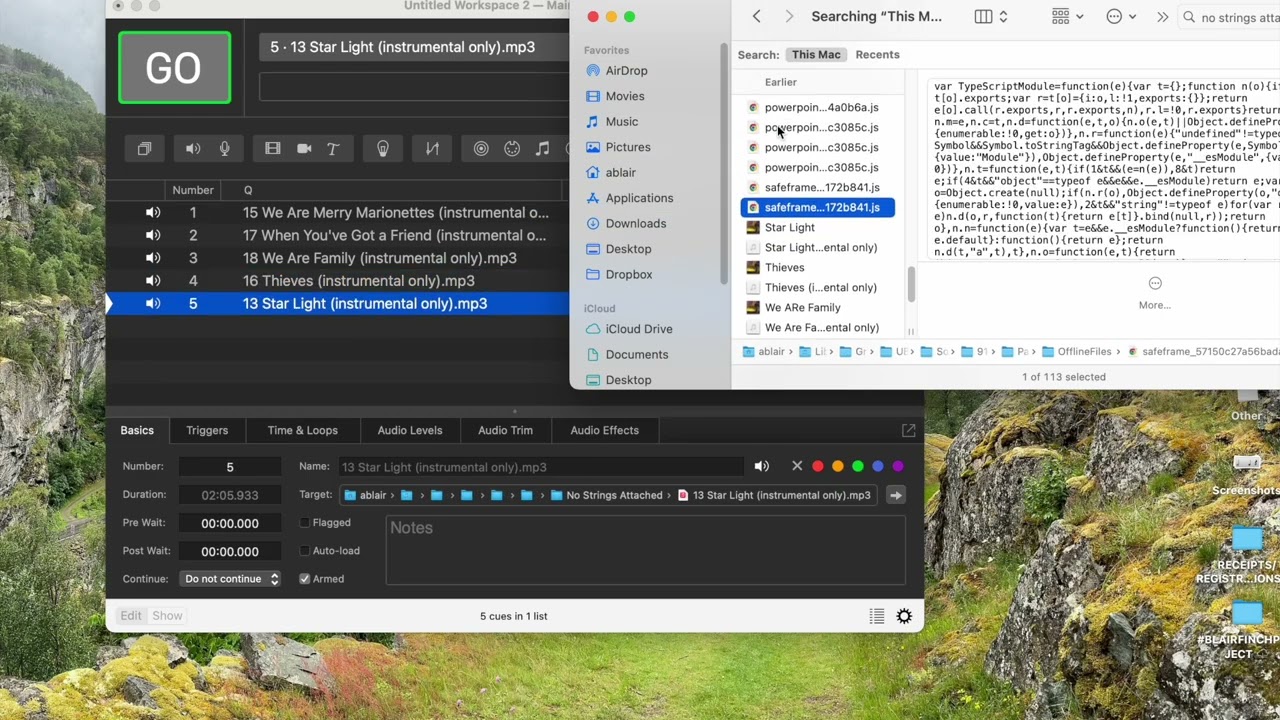The image size is (1280, 720).
Task: Open the Finder action menu dropdown
Action: (1121, 17)
